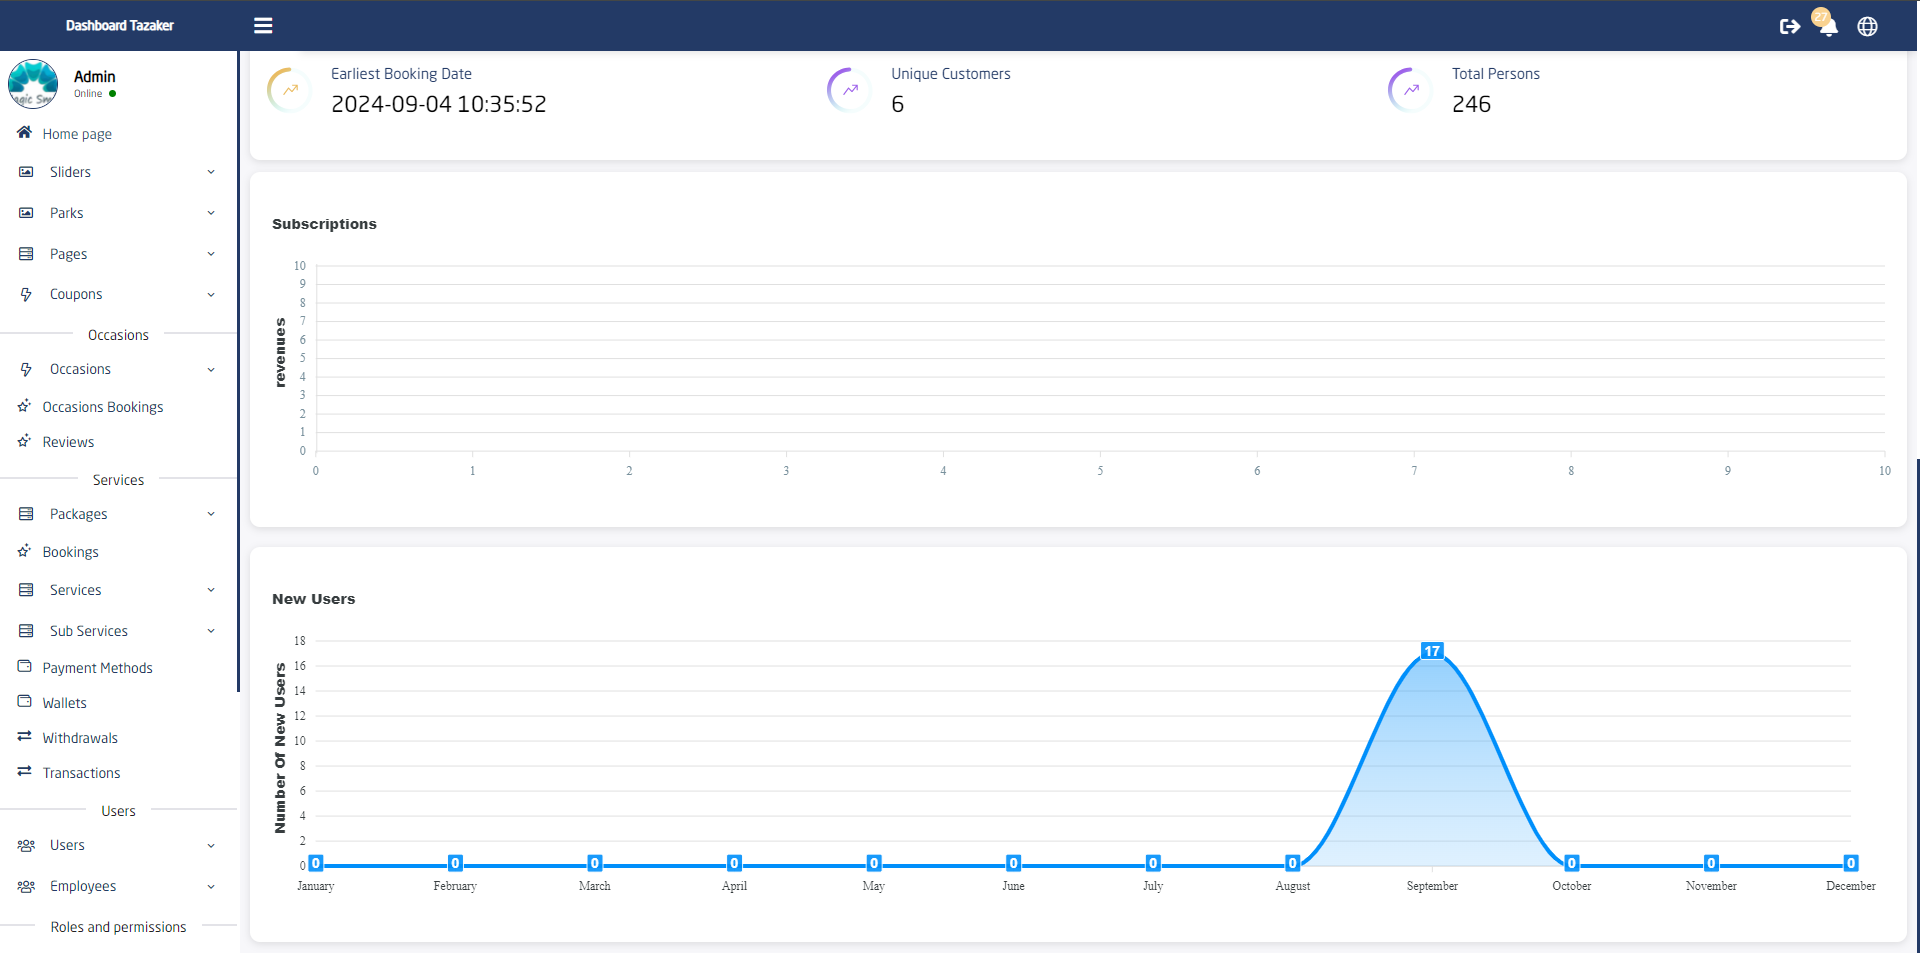The height and width of the screenshot is (953, 1920).
Task: Click the Dashboard Tazaker title
Action: (x=120, y=26)
